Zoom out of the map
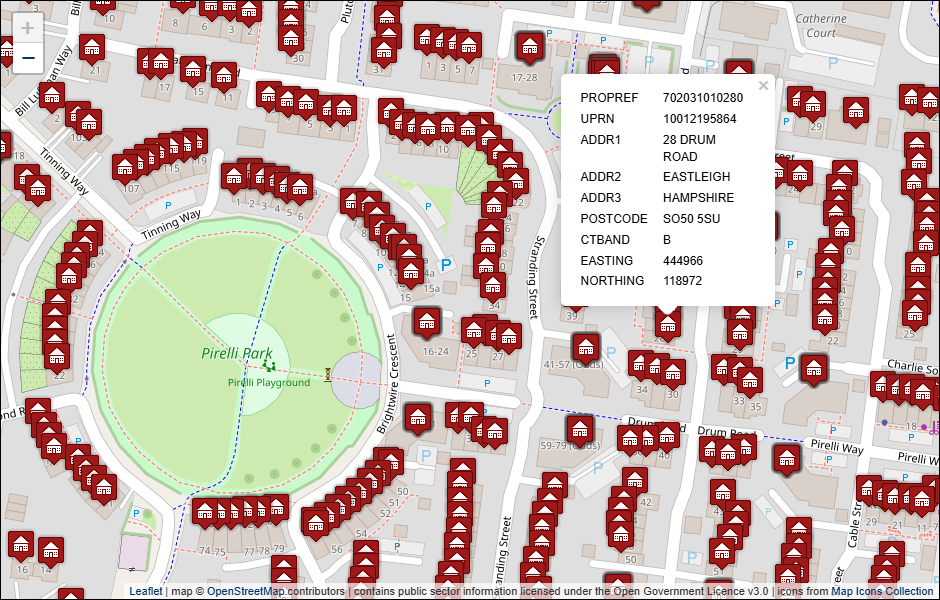Viewport: 940px width, 600px height. tap(28, 58)
